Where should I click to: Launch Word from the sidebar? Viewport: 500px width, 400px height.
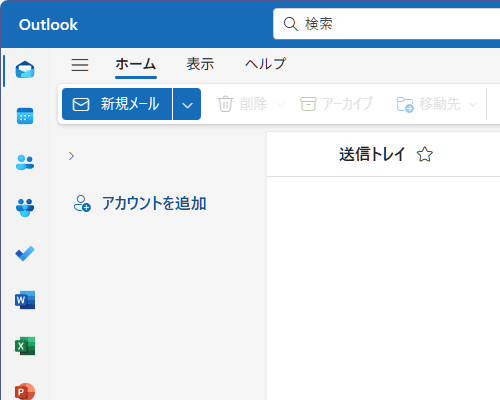coord(25,300)
